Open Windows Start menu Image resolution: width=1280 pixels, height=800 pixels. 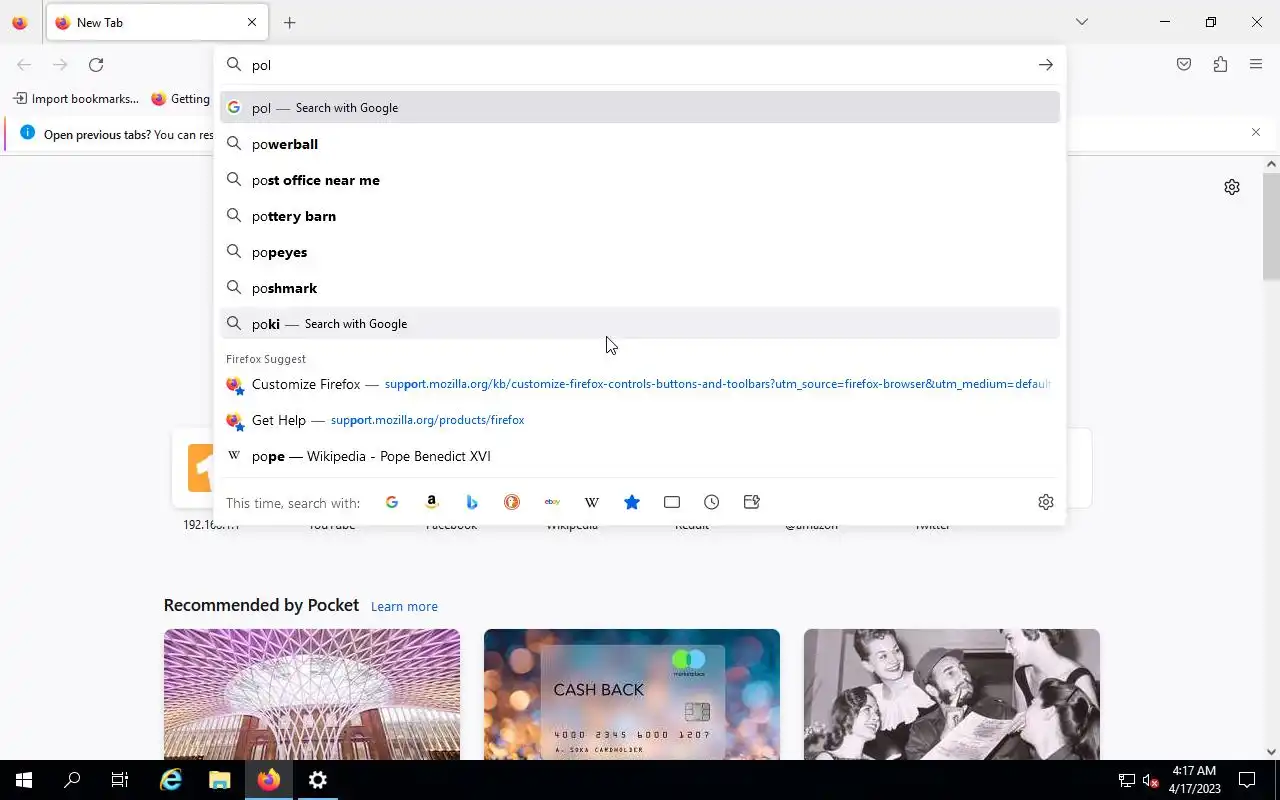(24, 780)
